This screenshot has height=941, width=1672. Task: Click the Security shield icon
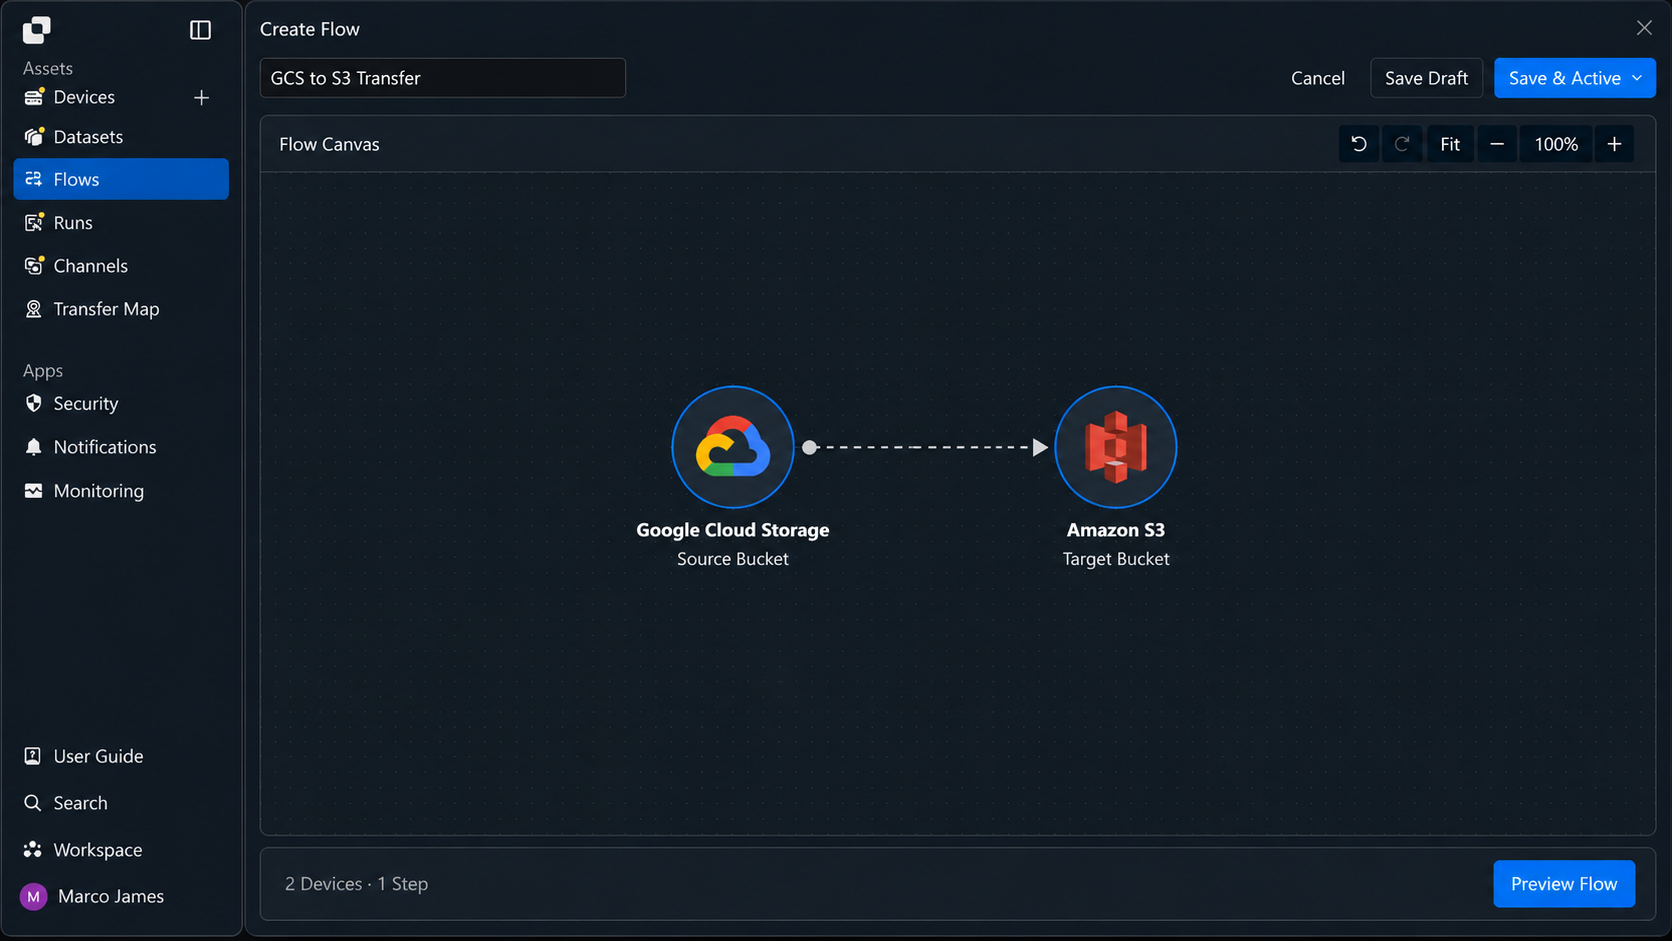[34, 403]
